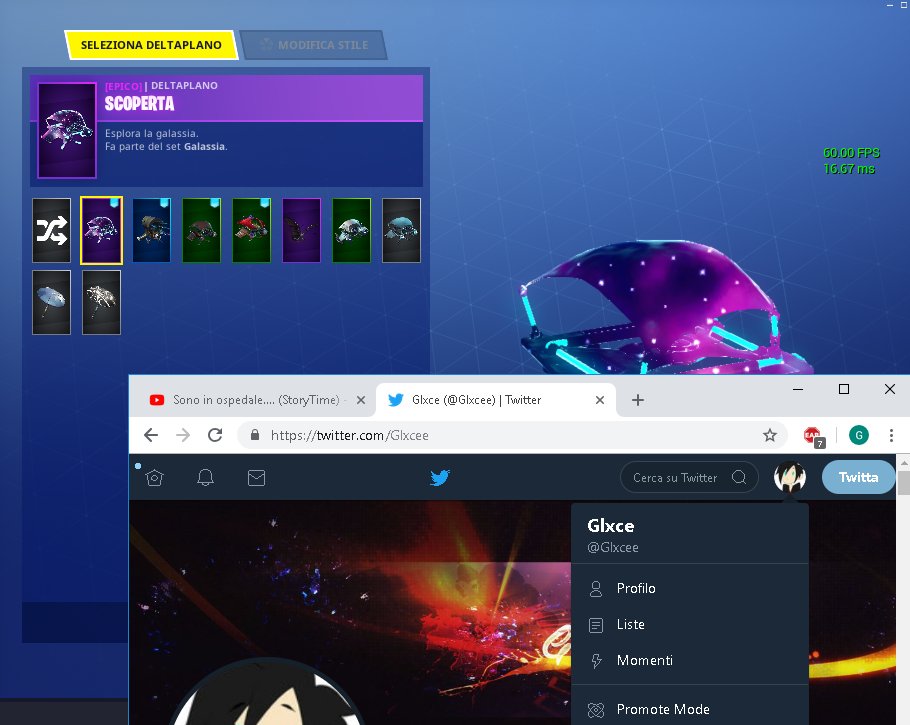Open Twitter notifications bell

tap(205, 478)
